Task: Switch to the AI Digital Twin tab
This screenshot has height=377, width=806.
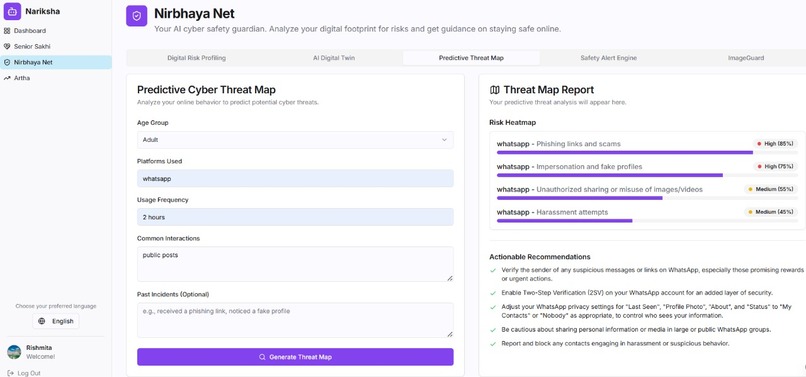Action: 334,58
